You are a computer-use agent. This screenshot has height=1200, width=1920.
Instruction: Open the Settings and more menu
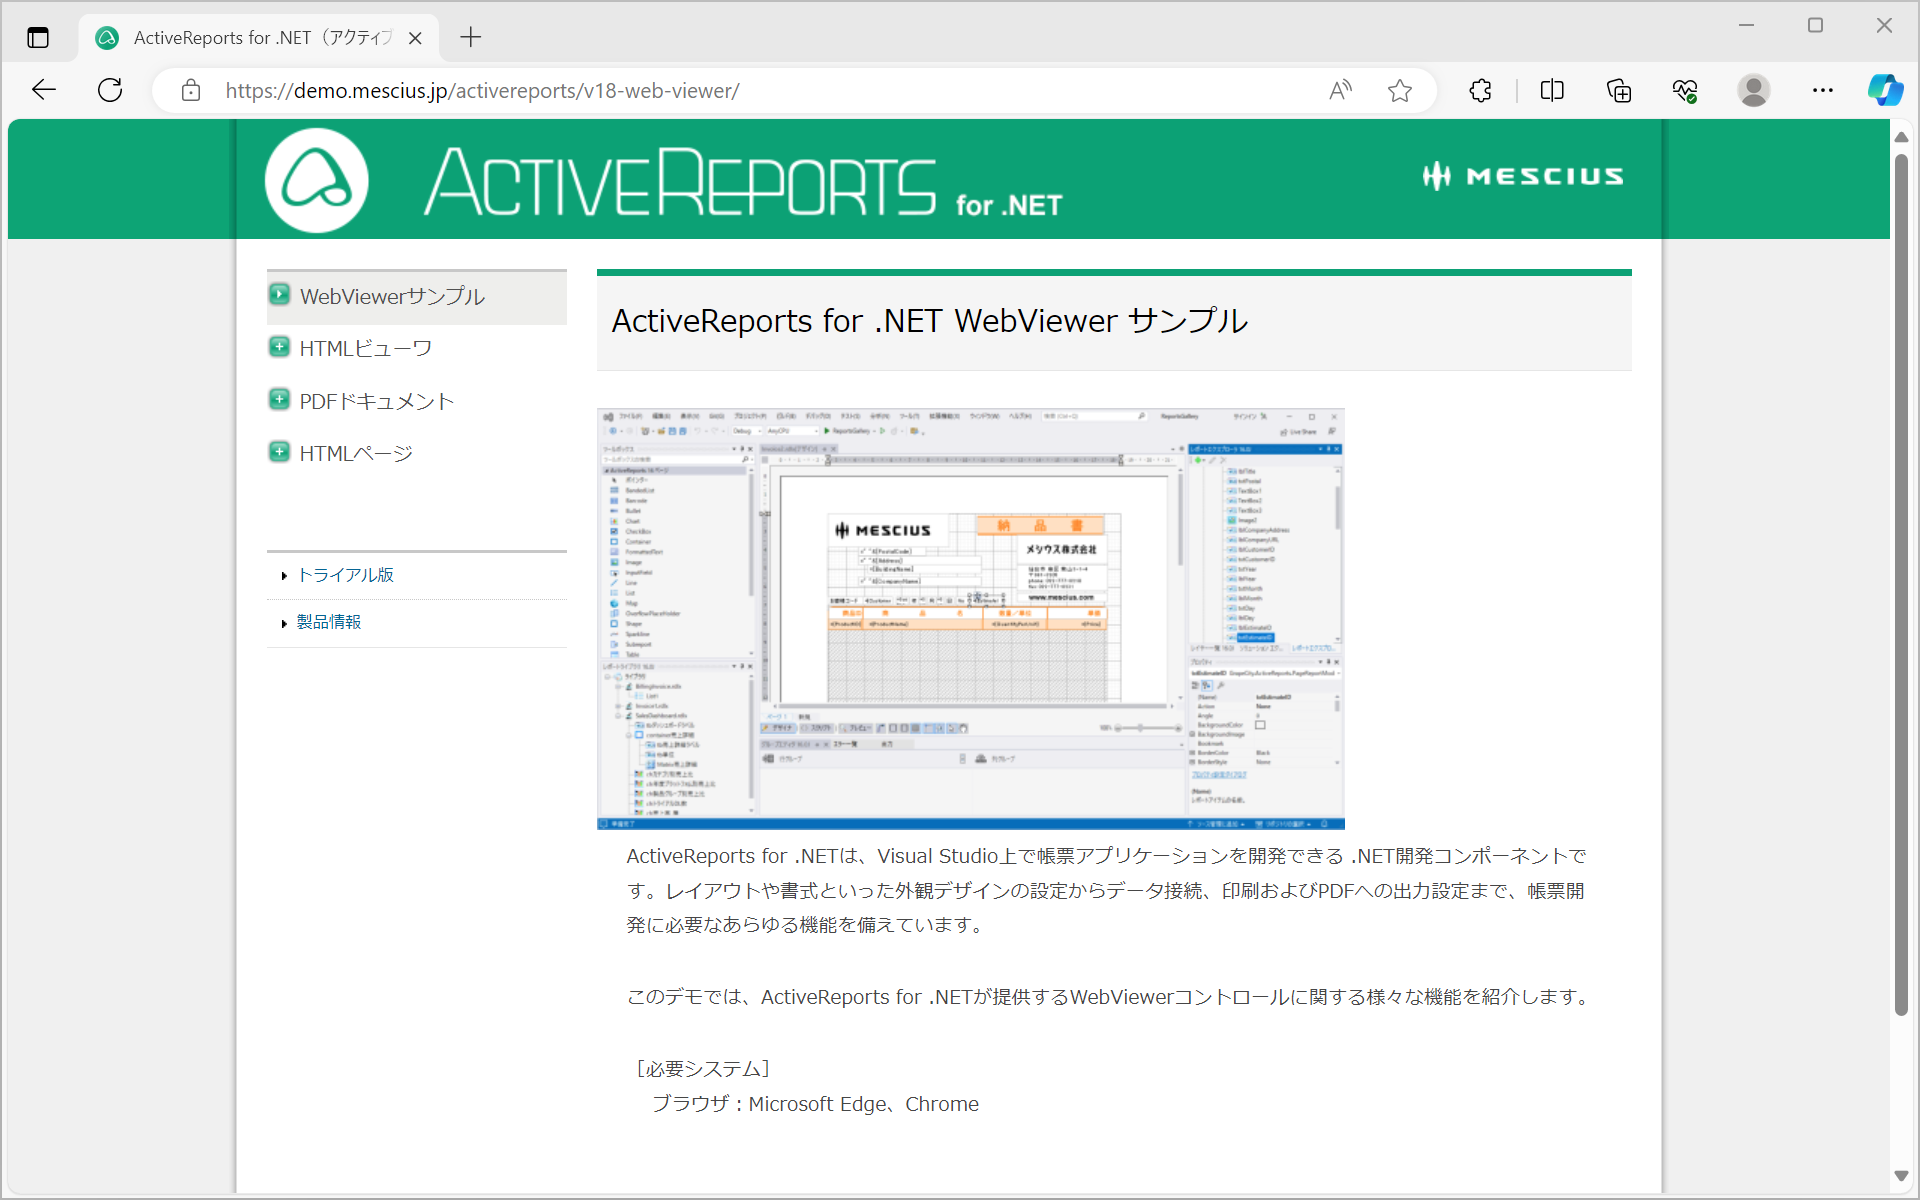[x=1823, y=91]
